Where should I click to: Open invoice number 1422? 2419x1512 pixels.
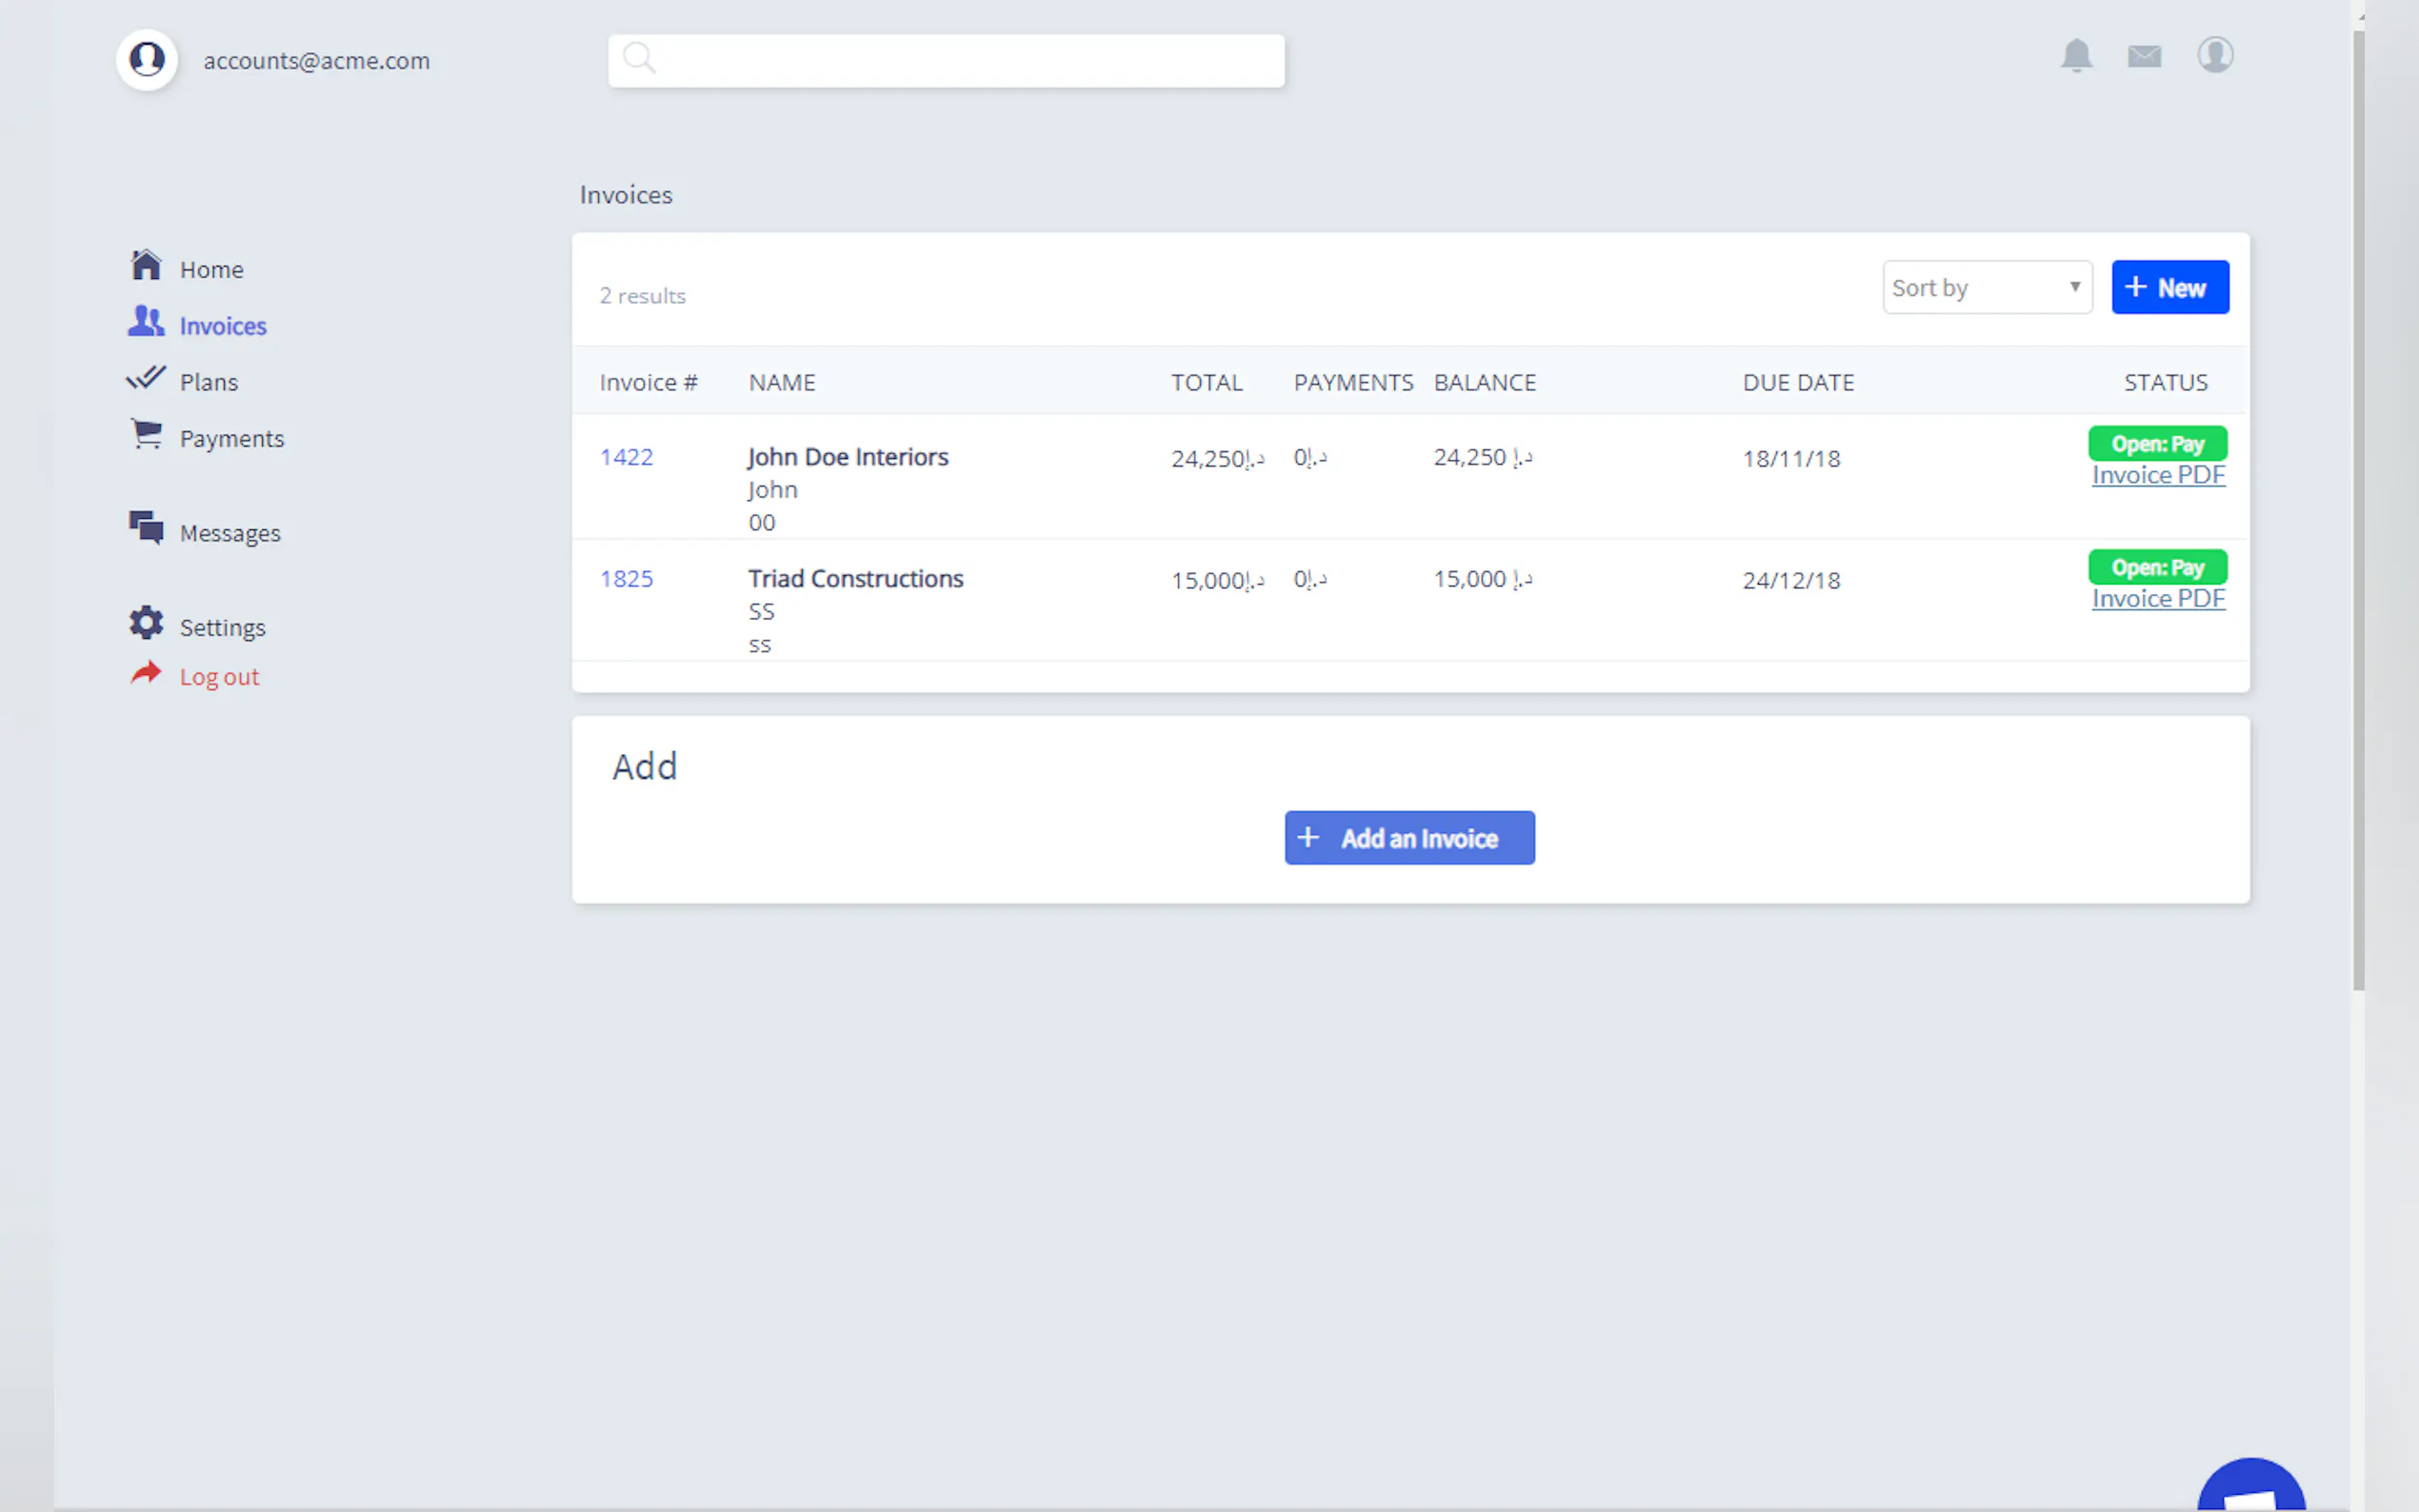[x=626, y=457]
